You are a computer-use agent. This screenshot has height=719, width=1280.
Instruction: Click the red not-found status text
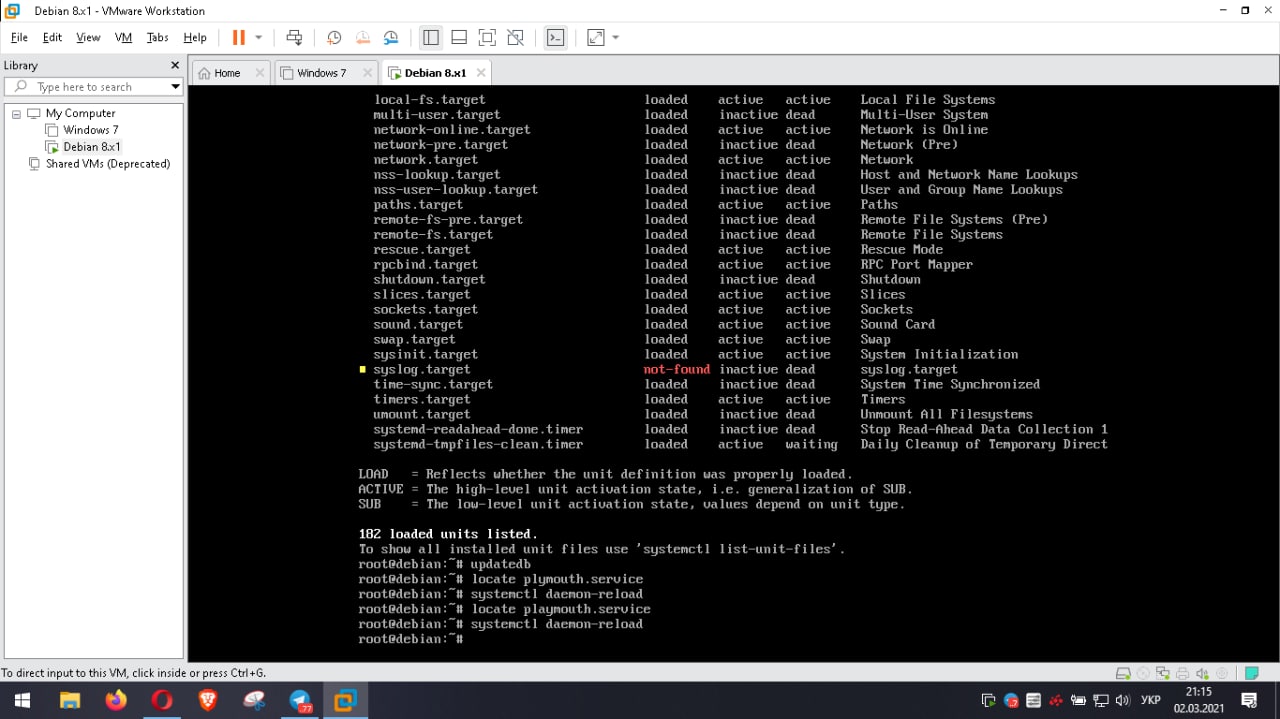click(677, 369)
